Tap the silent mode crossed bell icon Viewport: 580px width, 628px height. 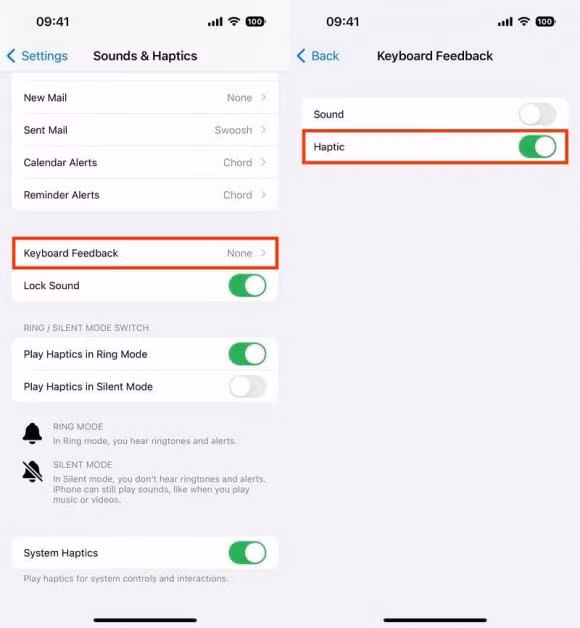pyautogui.click(x=32, y=471)
